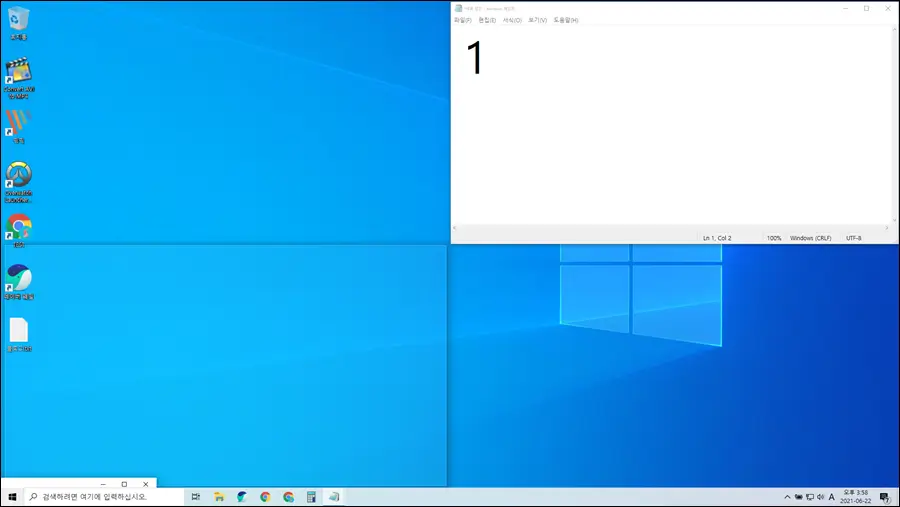Minimize the Notepad window

click(x=845, y=8)
